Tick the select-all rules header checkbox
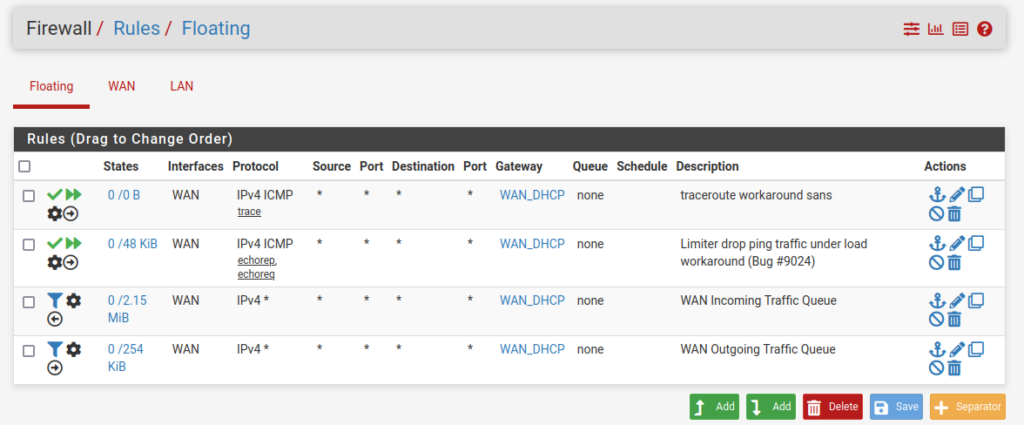 pos(25,167)
